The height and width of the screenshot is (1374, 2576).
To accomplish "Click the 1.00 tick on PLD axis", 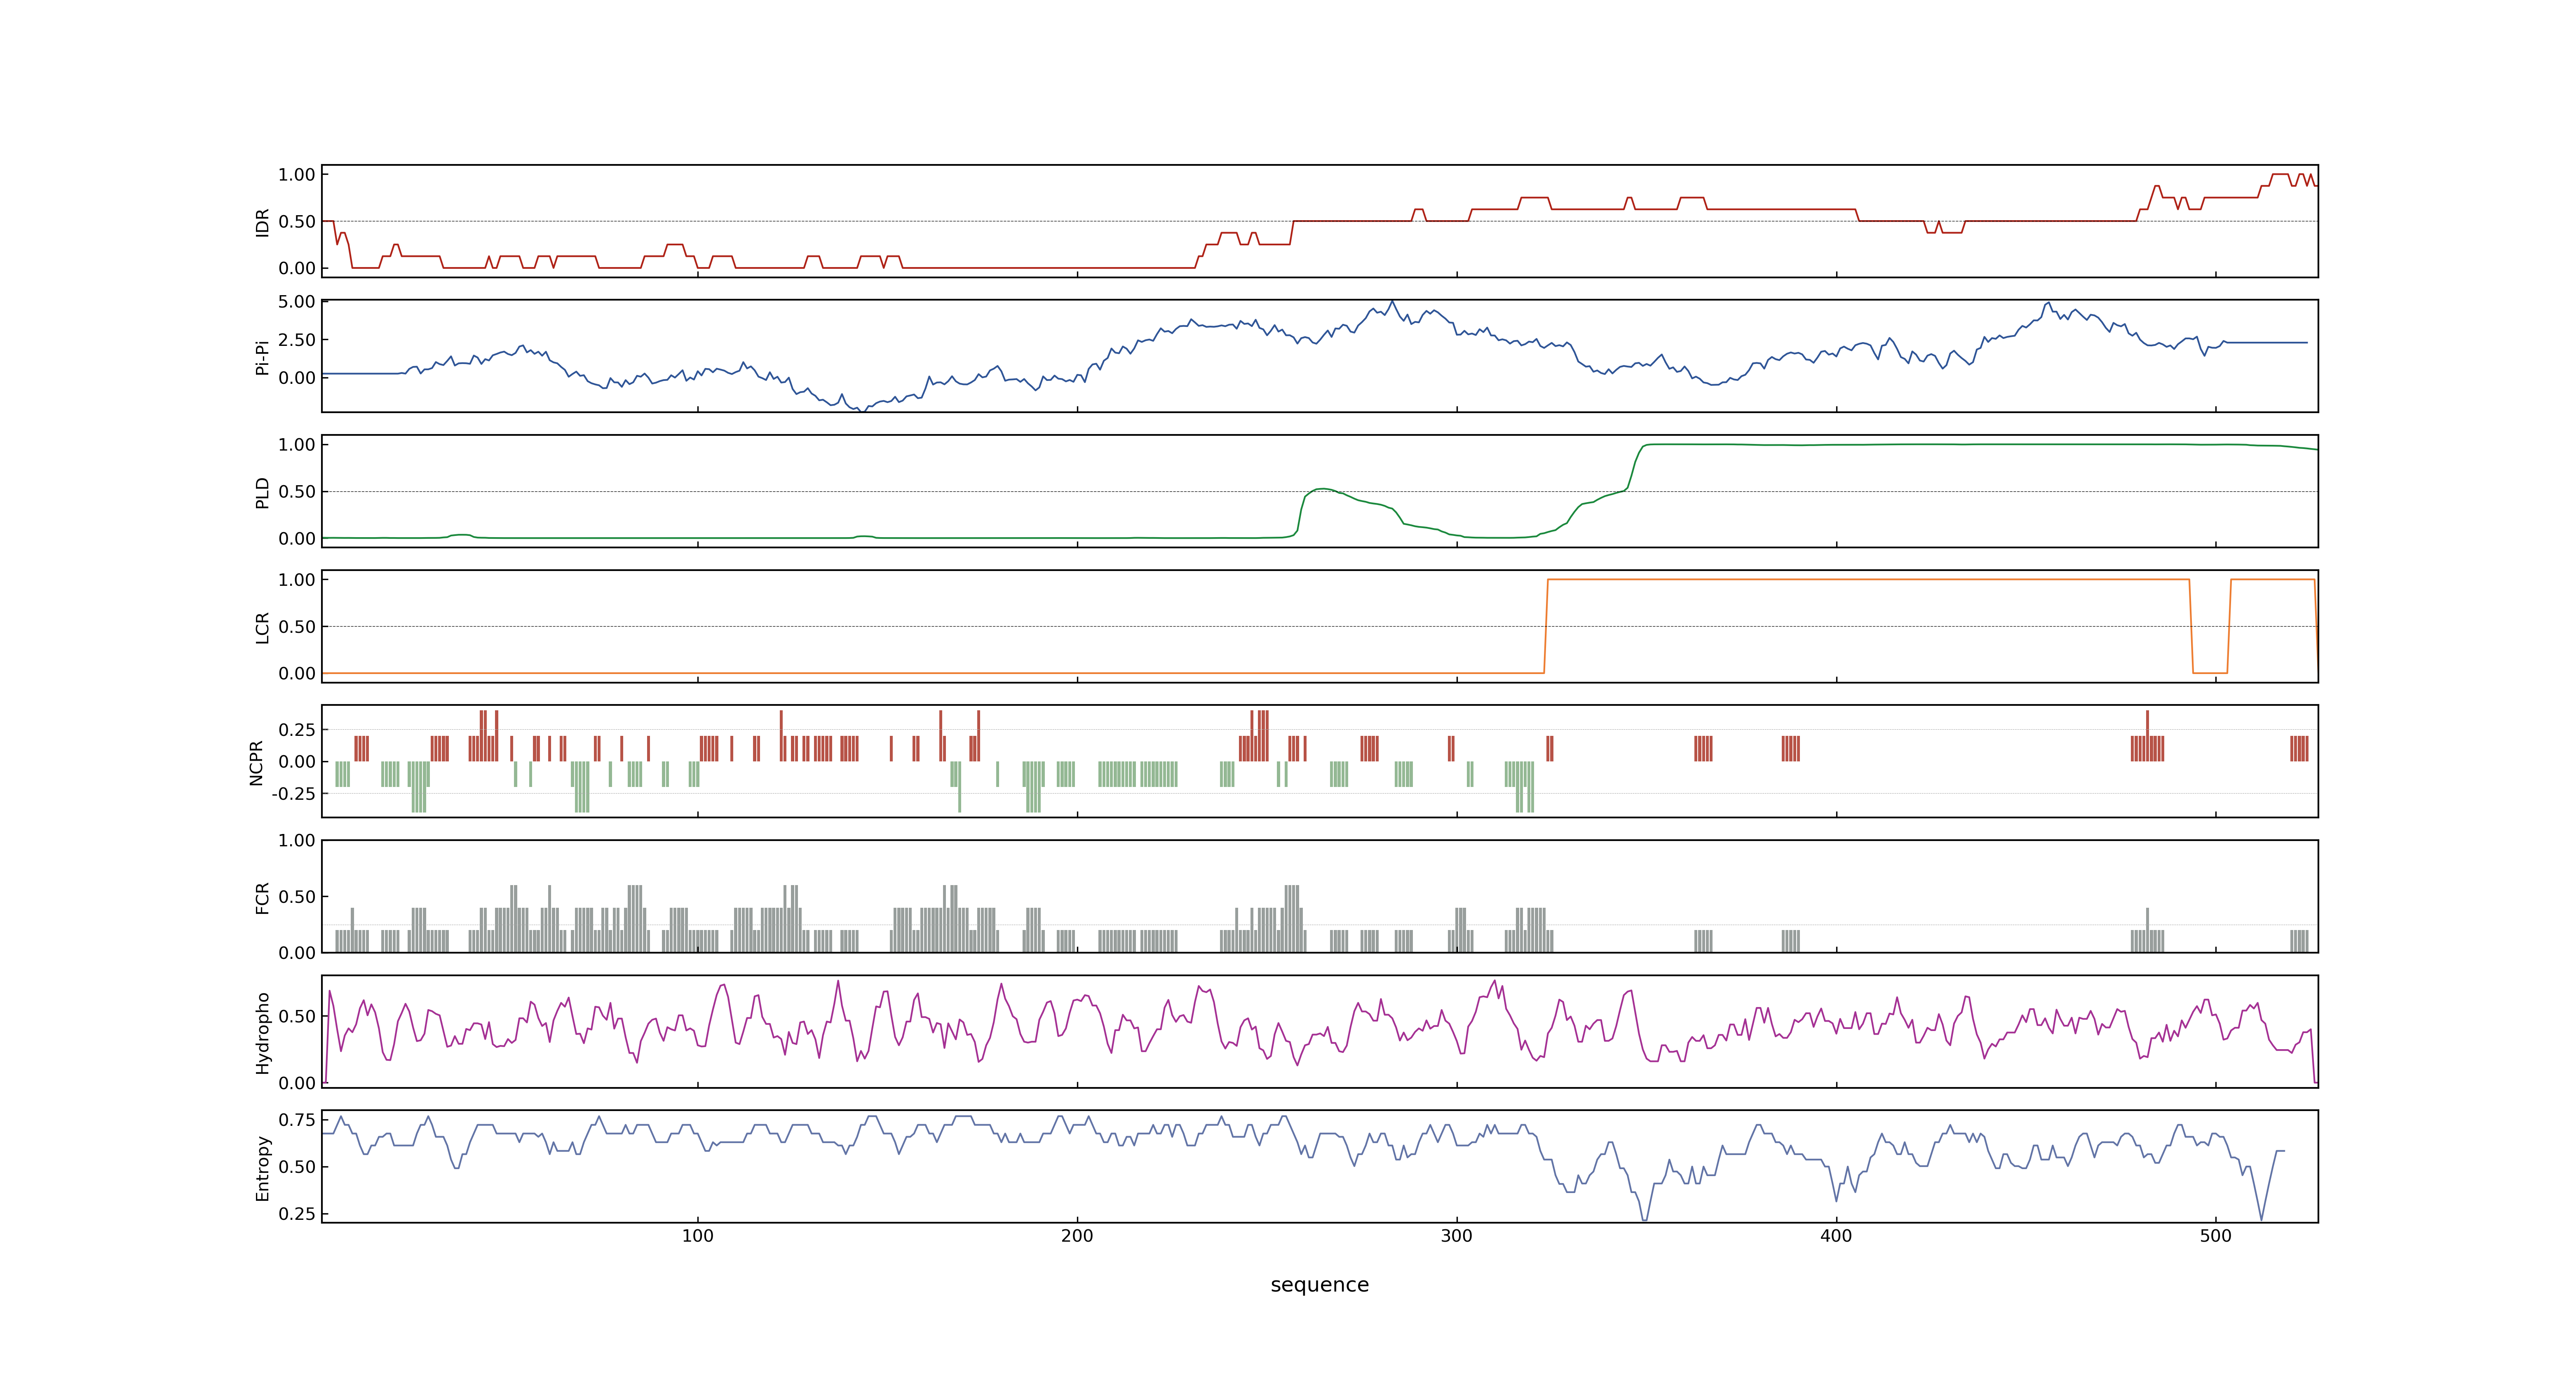I will coord(297,445).
